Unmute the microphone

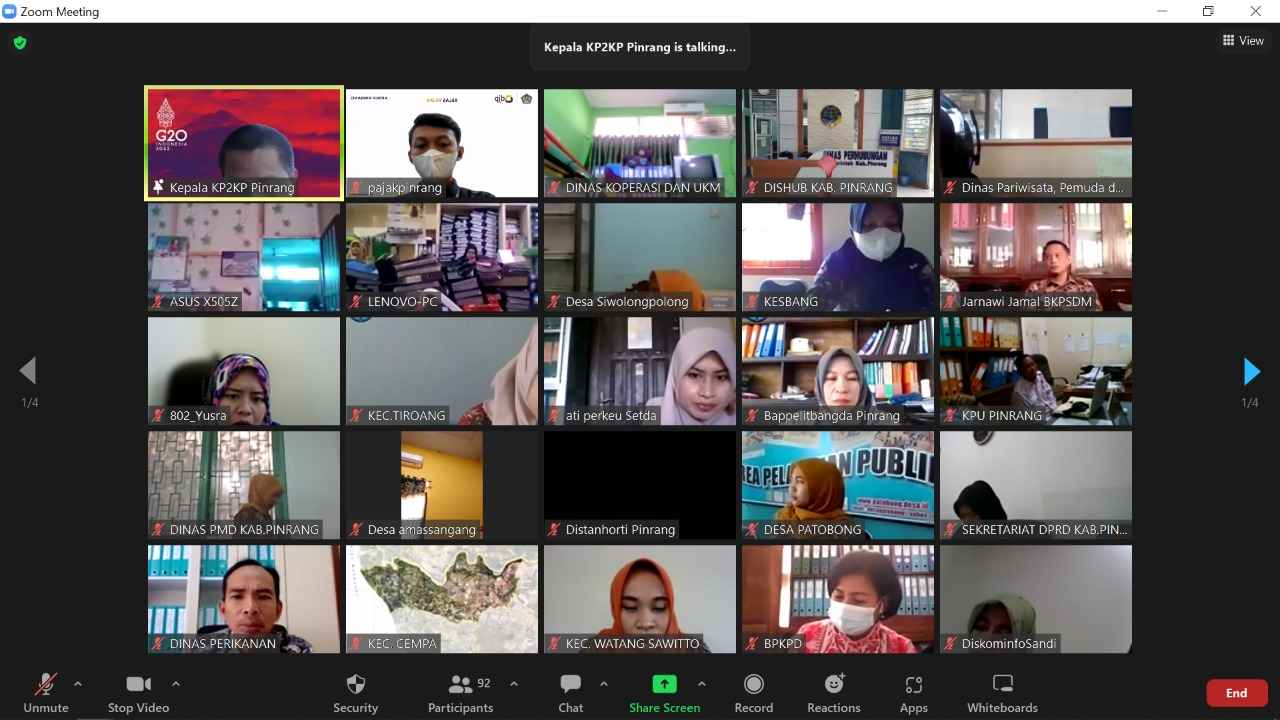(x=46, y=693)
